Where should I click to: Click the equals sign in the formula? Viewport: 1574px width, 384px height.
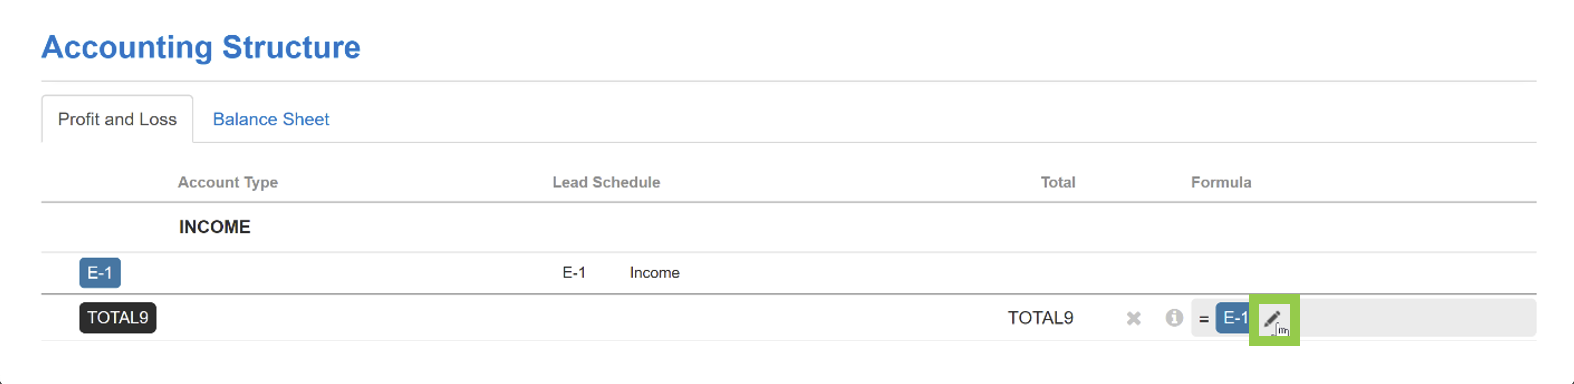pyautogui.click(x=1204, y=319)
